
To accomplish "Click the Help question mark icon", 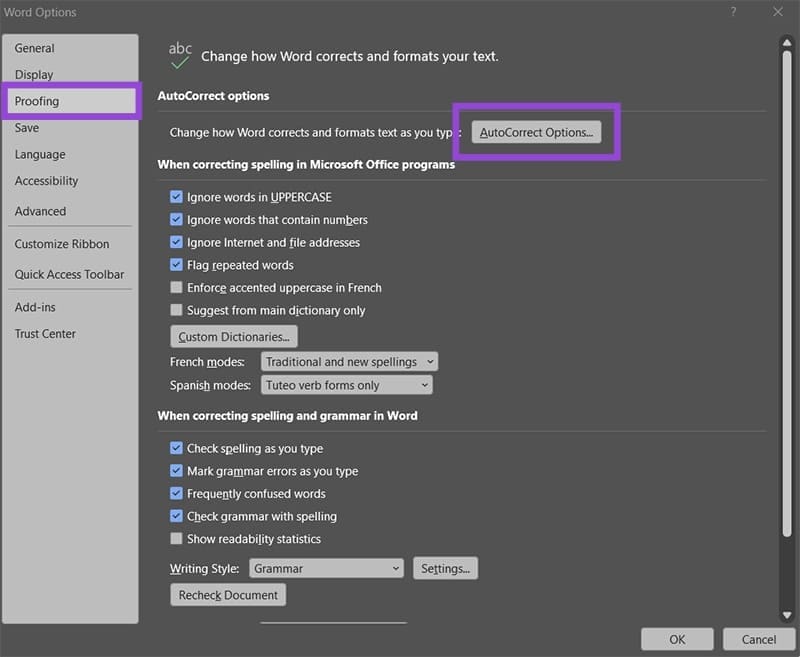I will click(x=734, y=12).
